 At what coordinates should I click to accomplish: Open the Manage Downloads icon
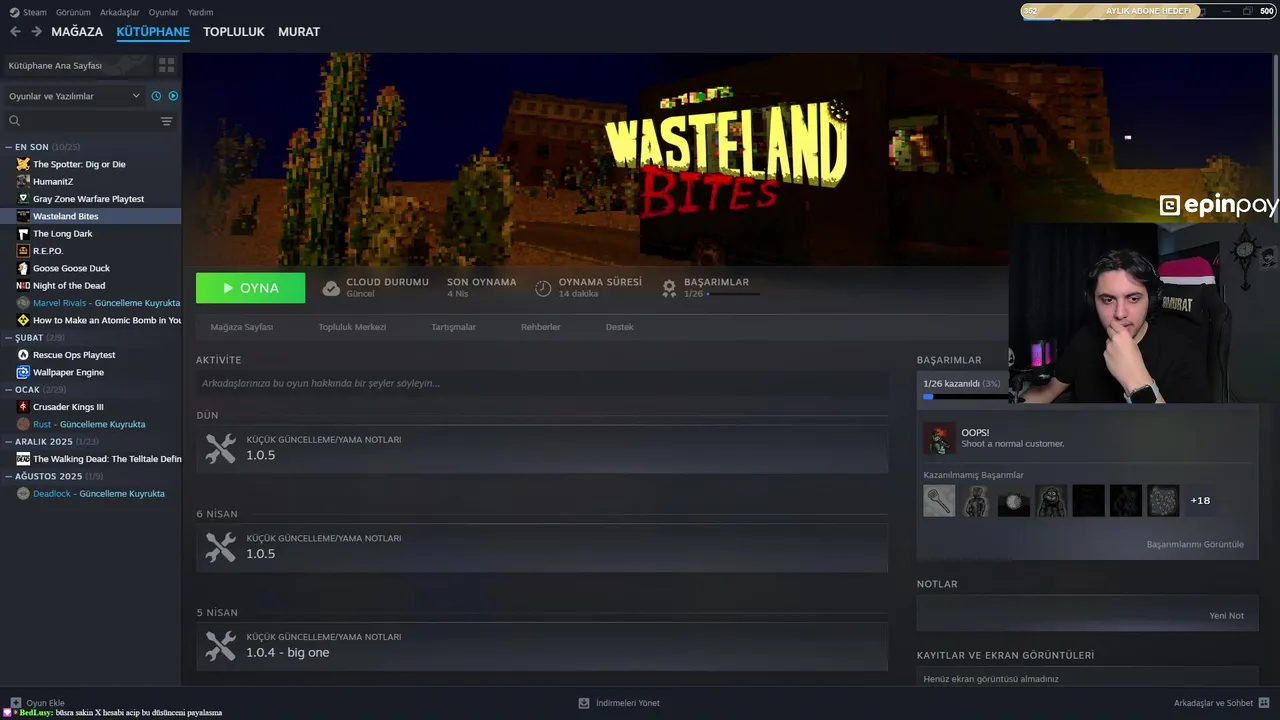[584, 703]
